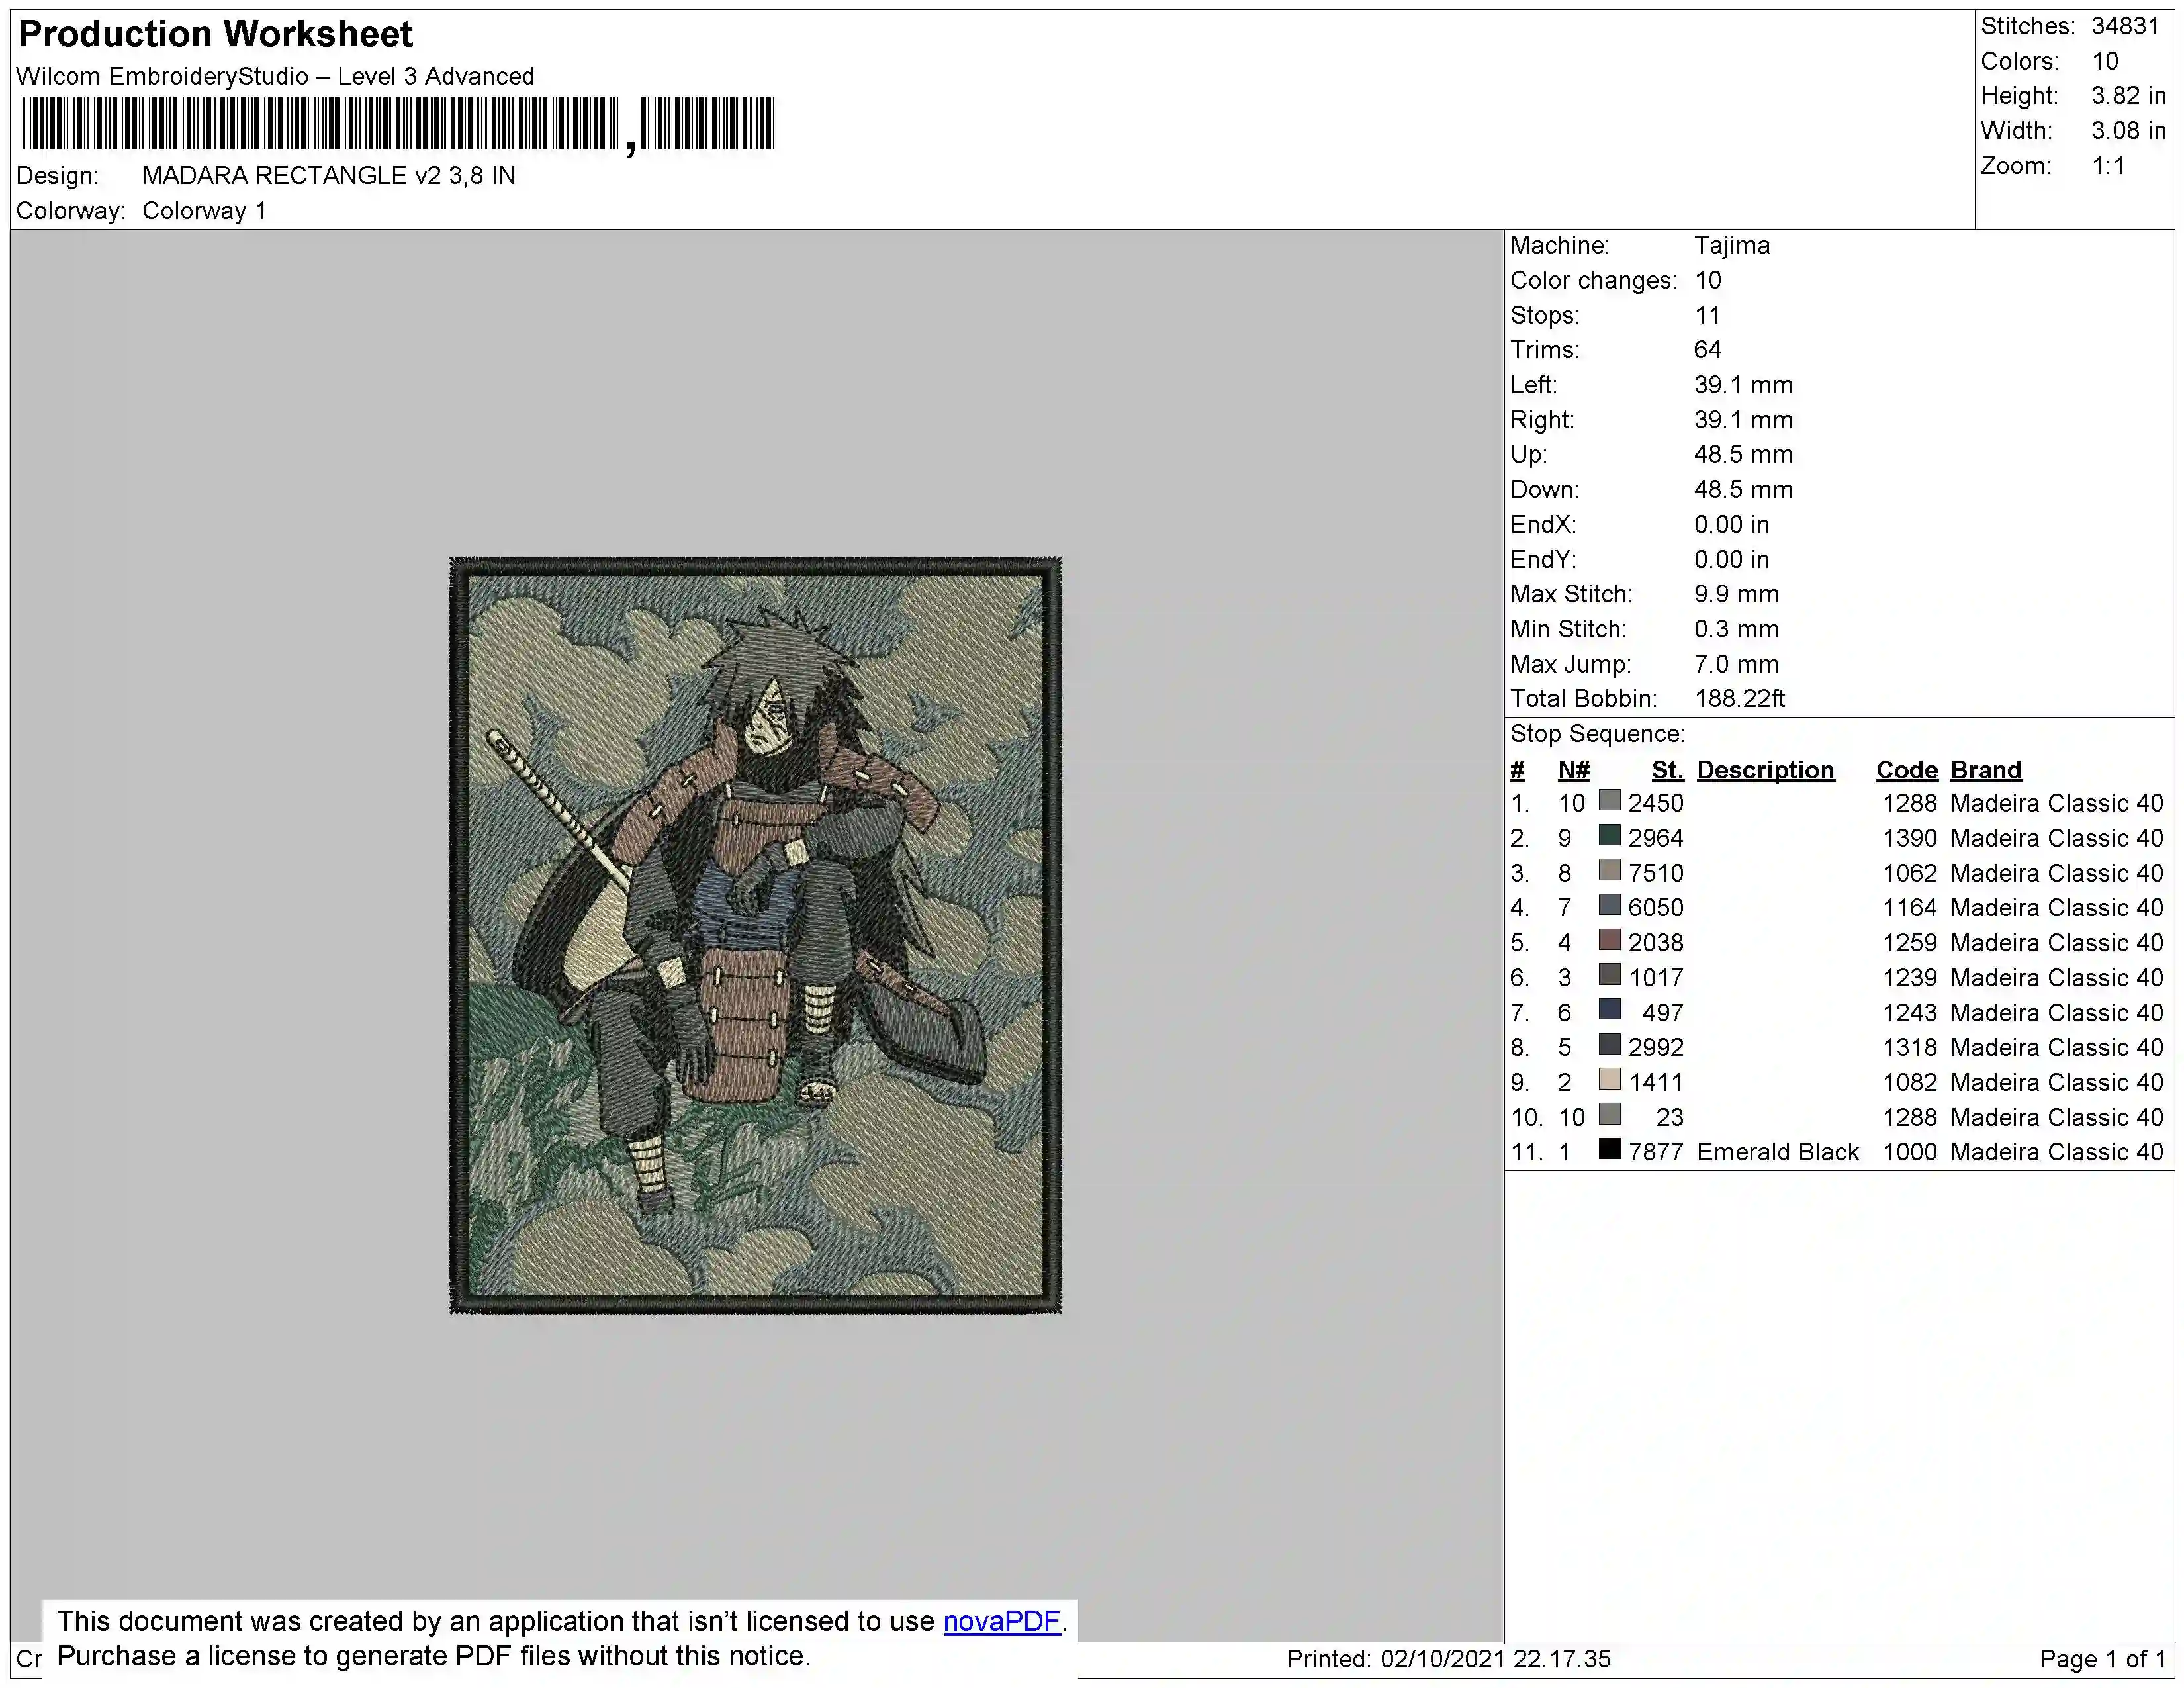Click the Code column header
Image resolution: width=2184 pixels, height=1688 pixels.
(1906, 770)
